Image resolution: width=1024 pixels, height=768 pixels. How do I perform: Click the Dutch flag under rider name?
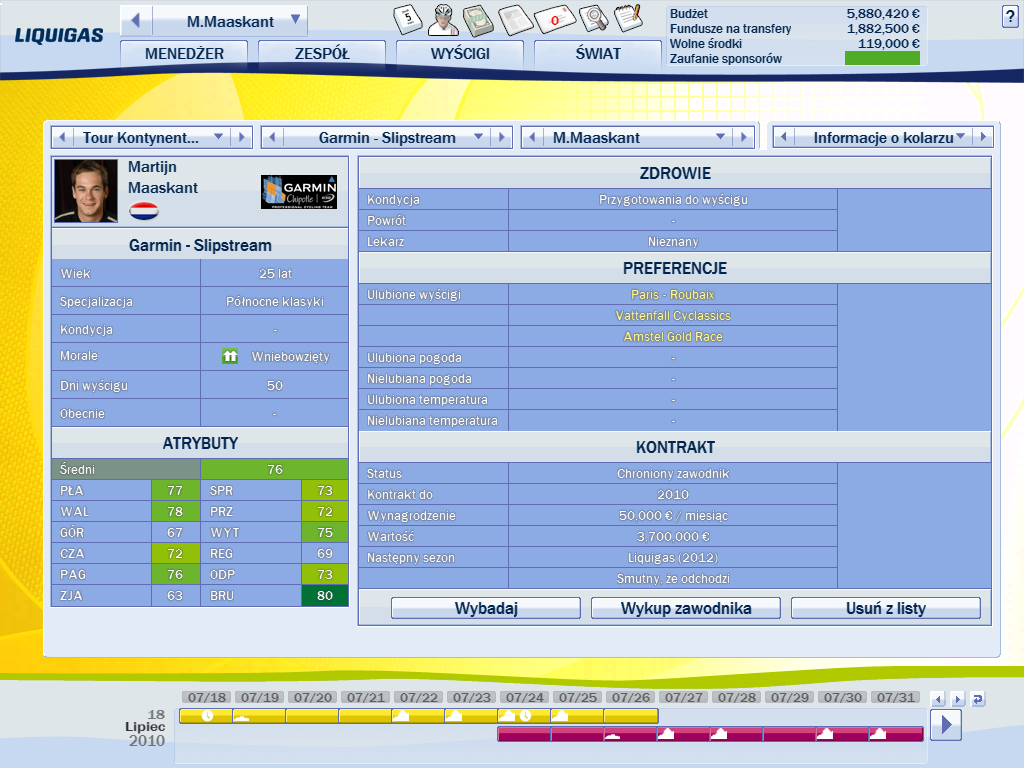[144, 211]
